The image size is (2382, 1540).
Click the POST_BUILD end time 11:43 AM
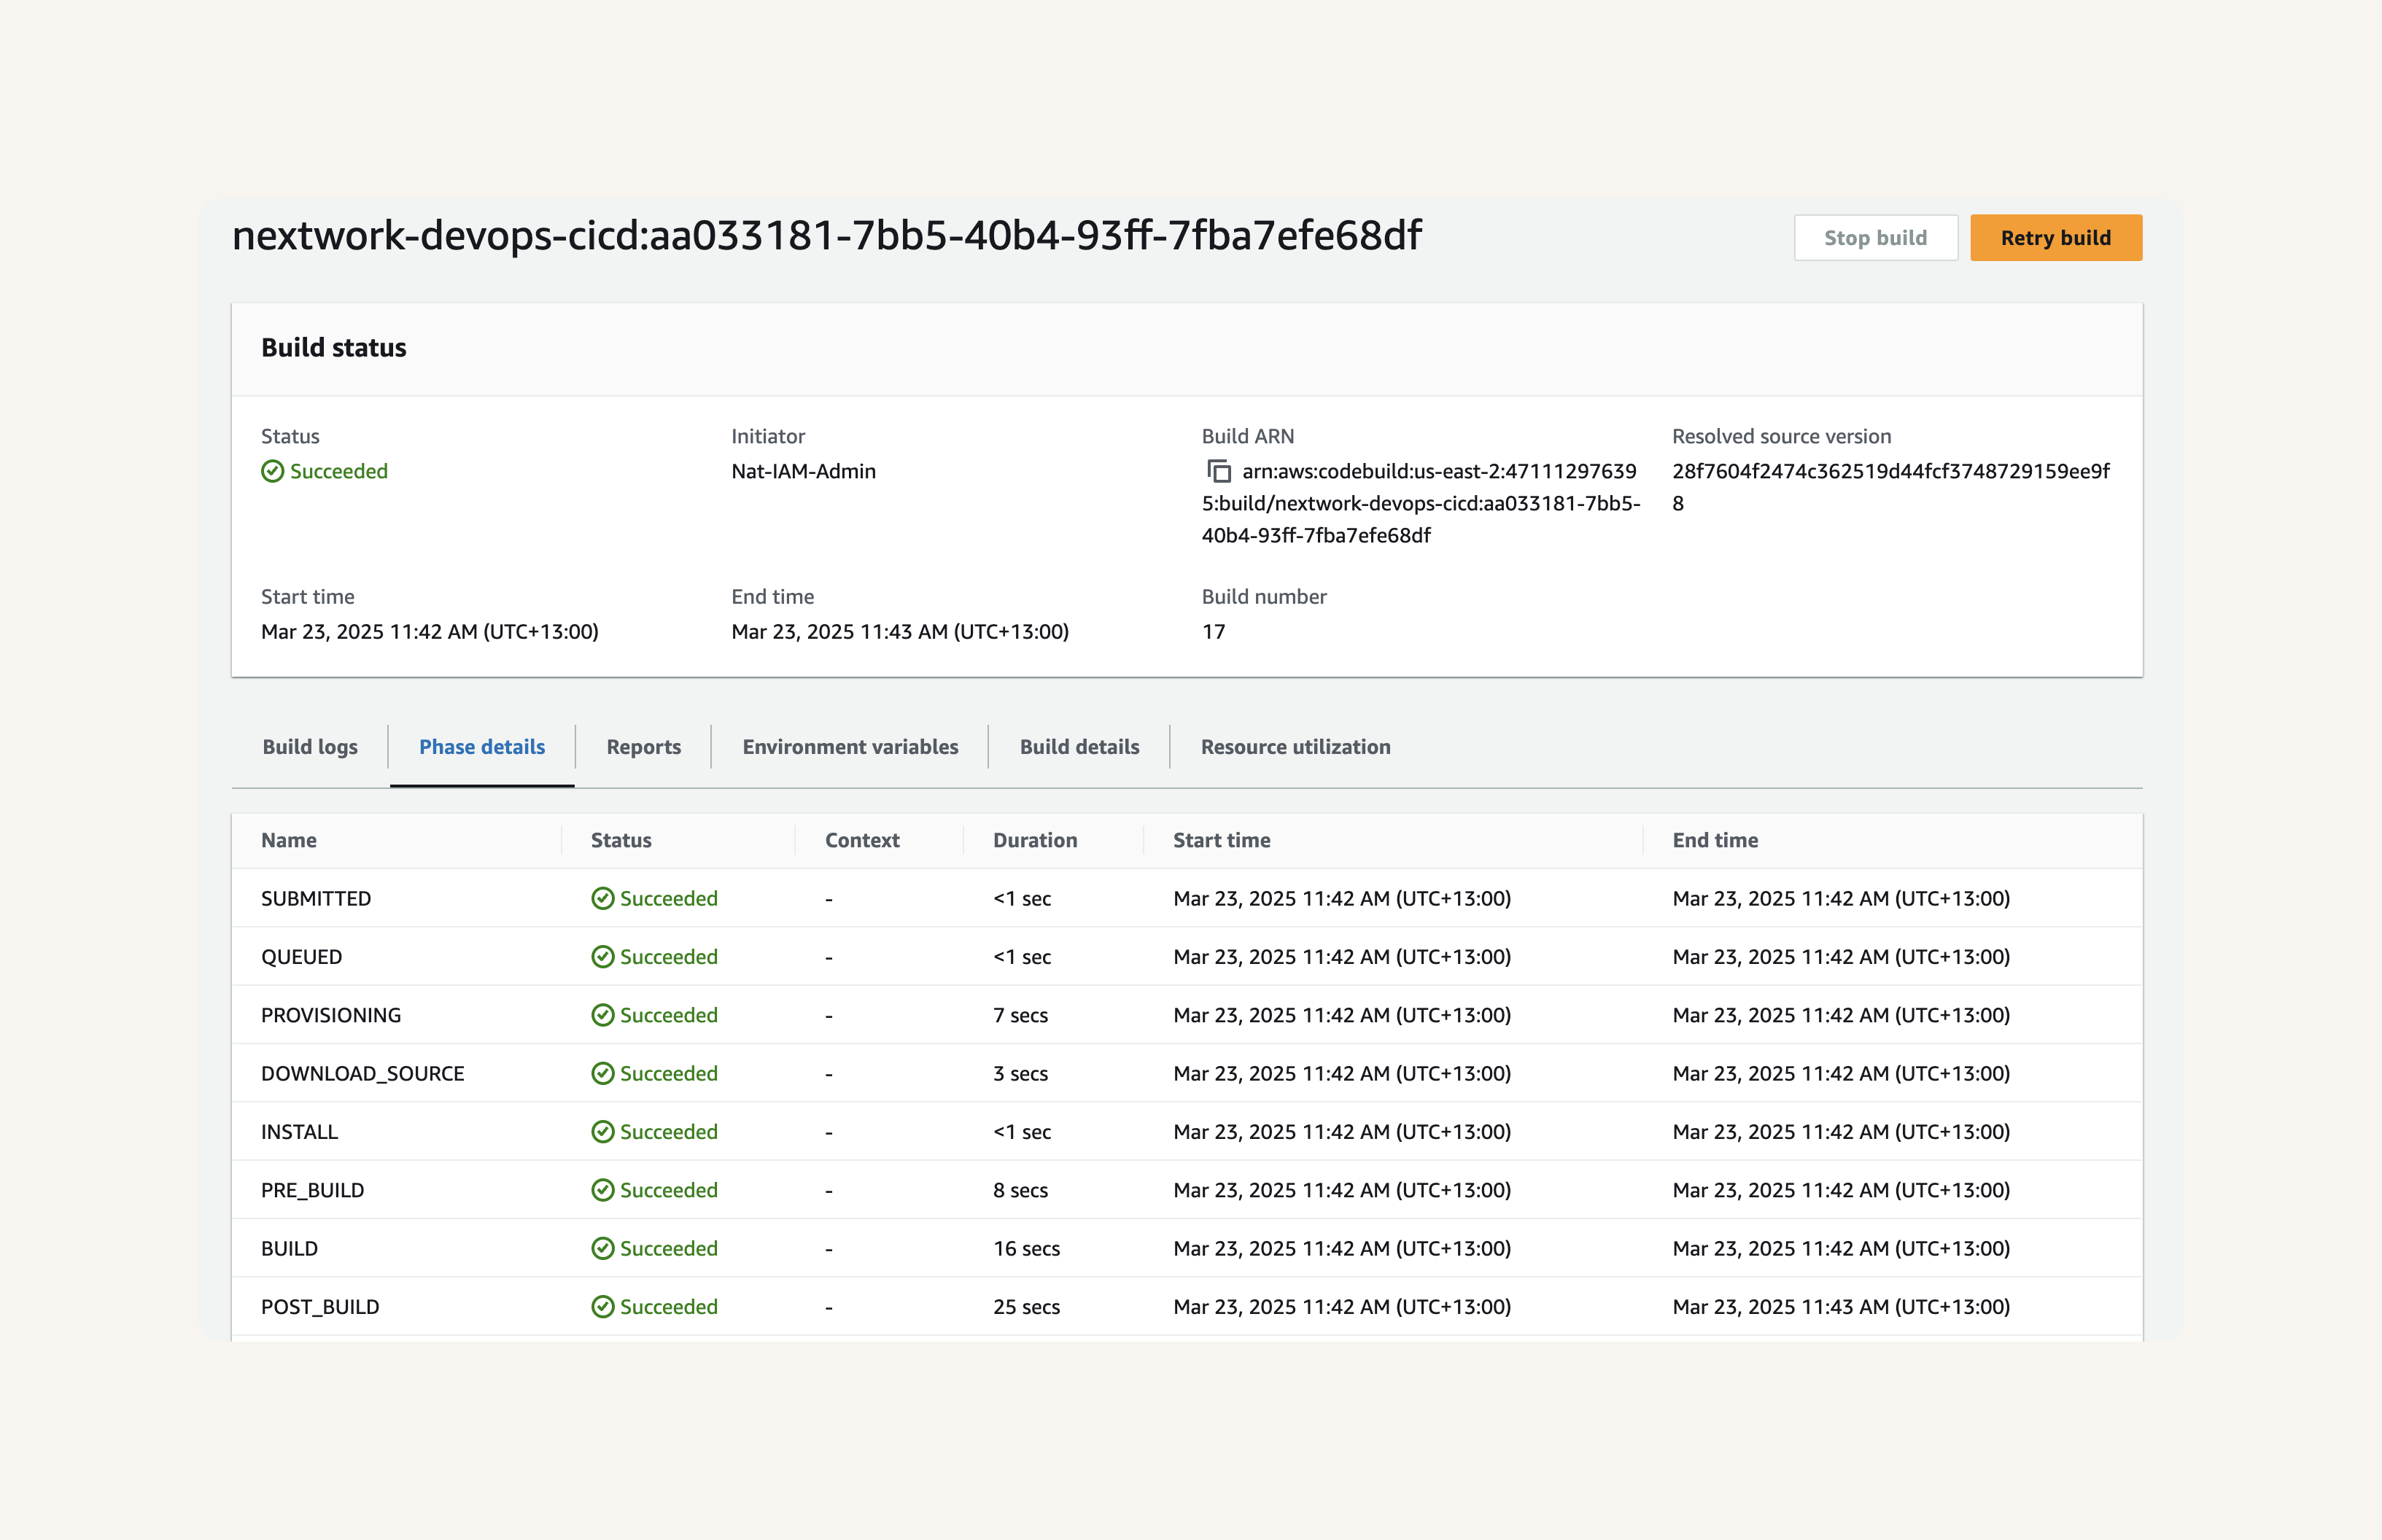click(x=1841, y=1307)
